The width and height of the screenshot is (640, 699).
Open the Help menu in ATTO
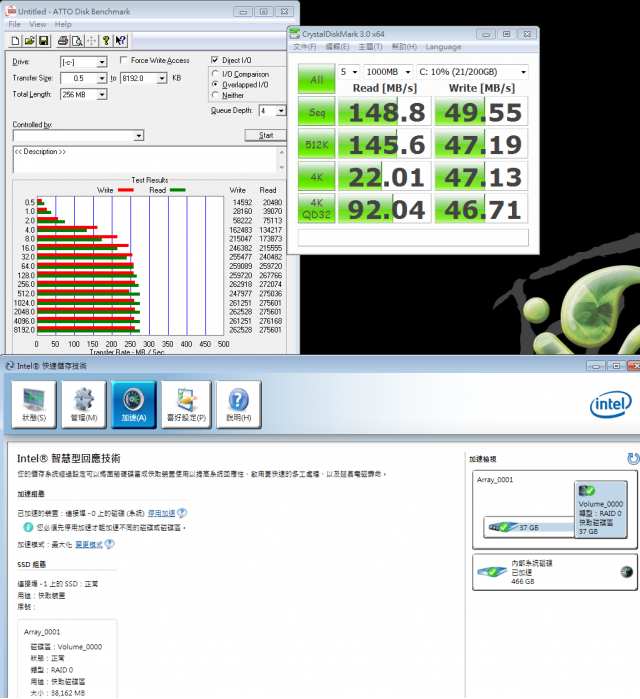click(x=63, y=24)
